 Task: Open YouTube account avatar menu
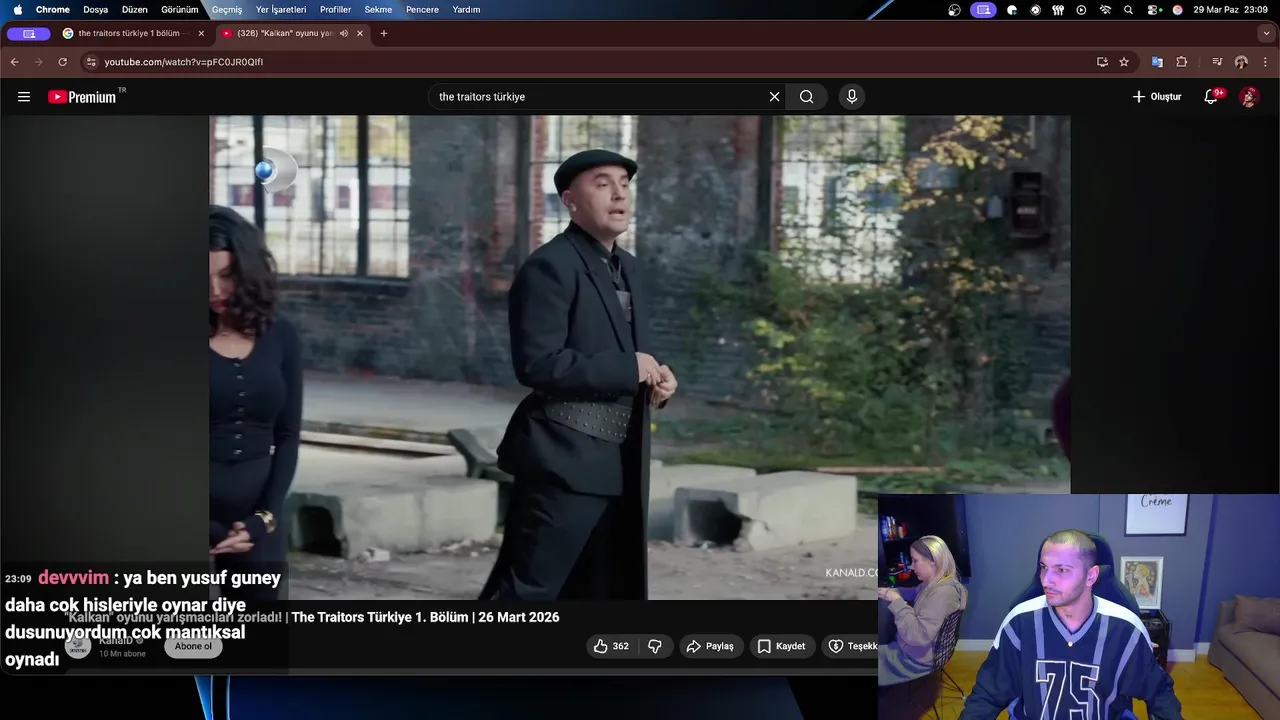click(1249, 97)
